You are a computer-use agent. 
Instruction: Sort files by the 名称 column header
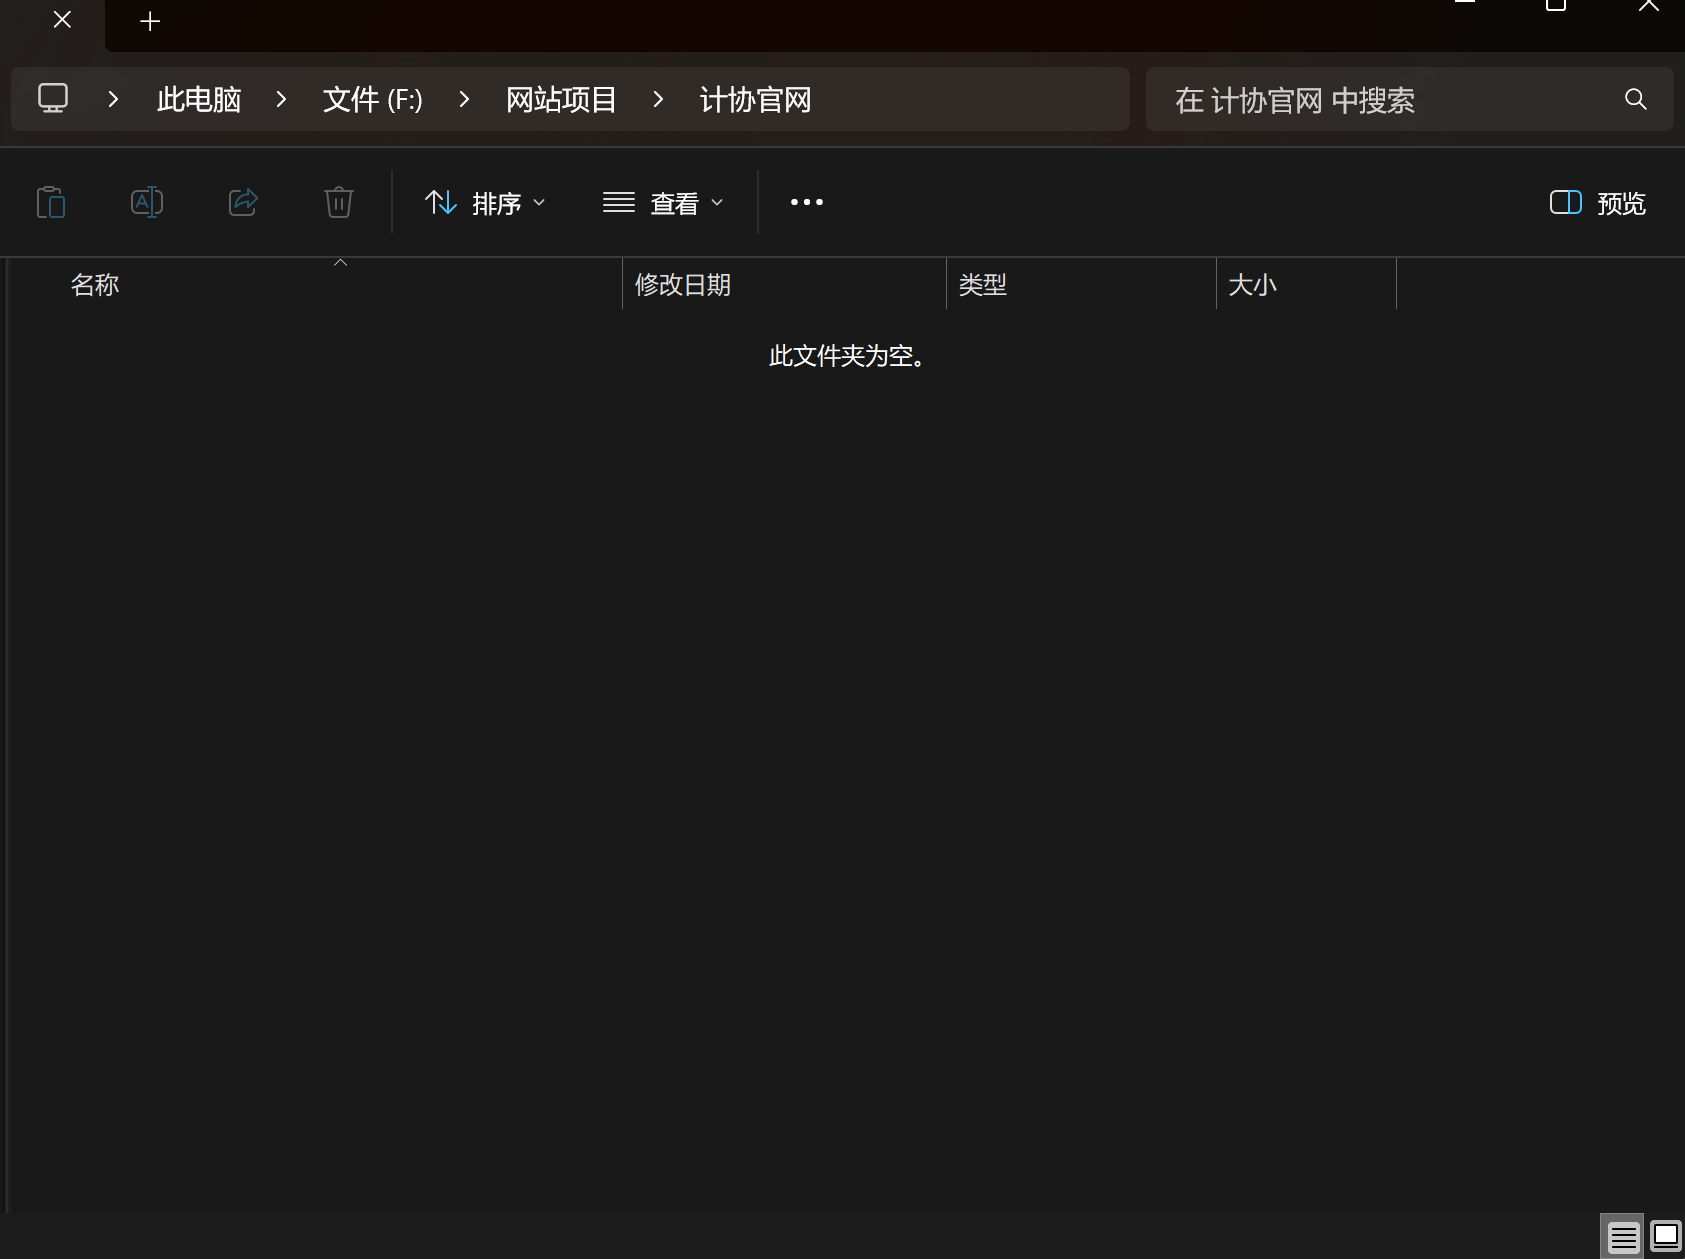tap(96, 284)
